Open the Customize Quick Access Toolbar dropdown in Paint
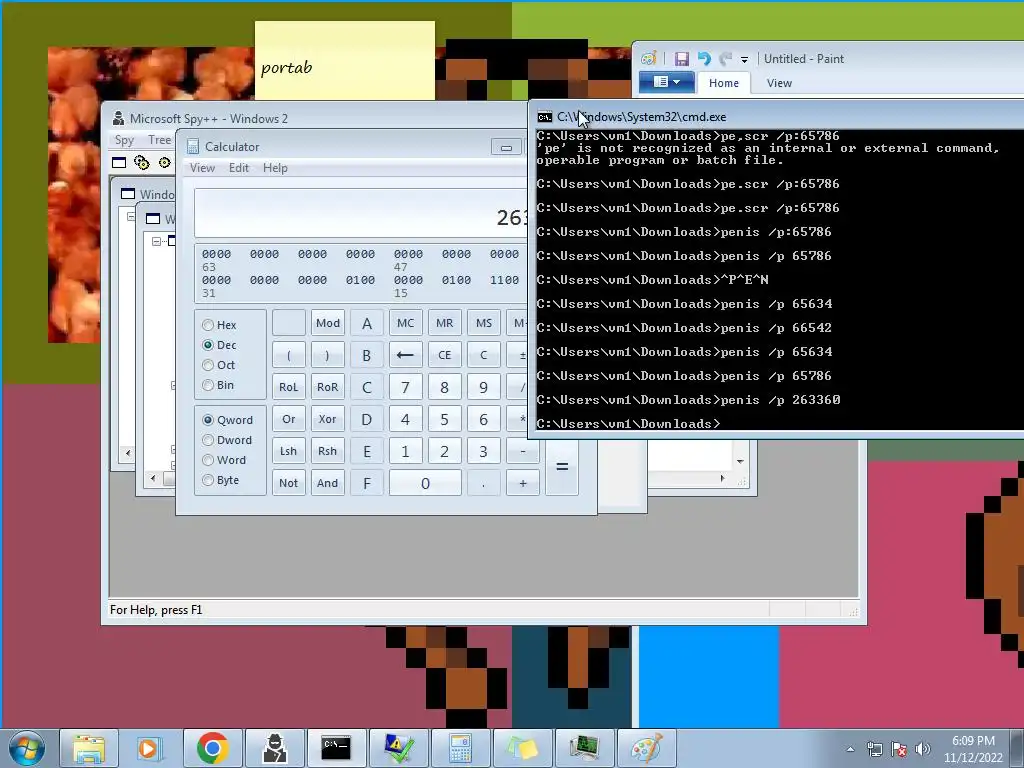1024x768 pixels. pyautogui.click(x=744, y=59)
